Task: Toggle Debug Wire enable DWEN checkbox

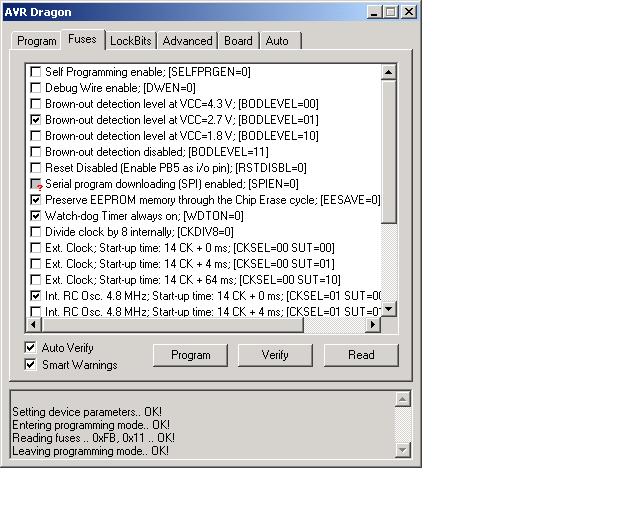Action: pos(36,88)
